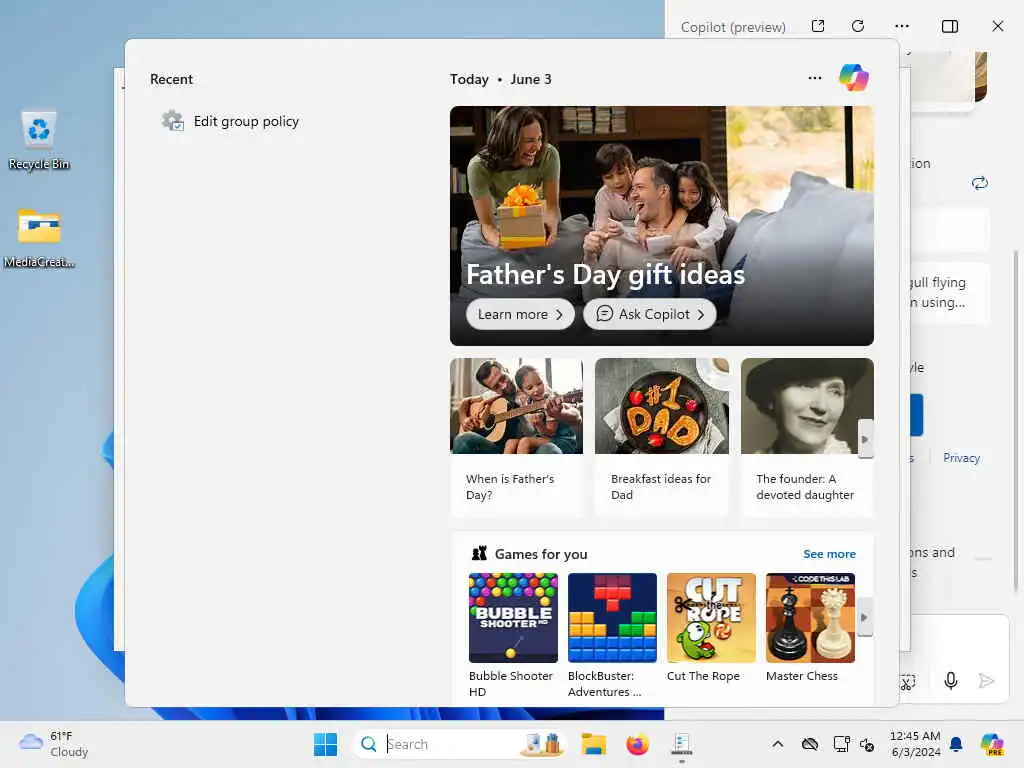Click Copilot preview taskbar icon
1024x768 pixels.
tap(992, 744)
